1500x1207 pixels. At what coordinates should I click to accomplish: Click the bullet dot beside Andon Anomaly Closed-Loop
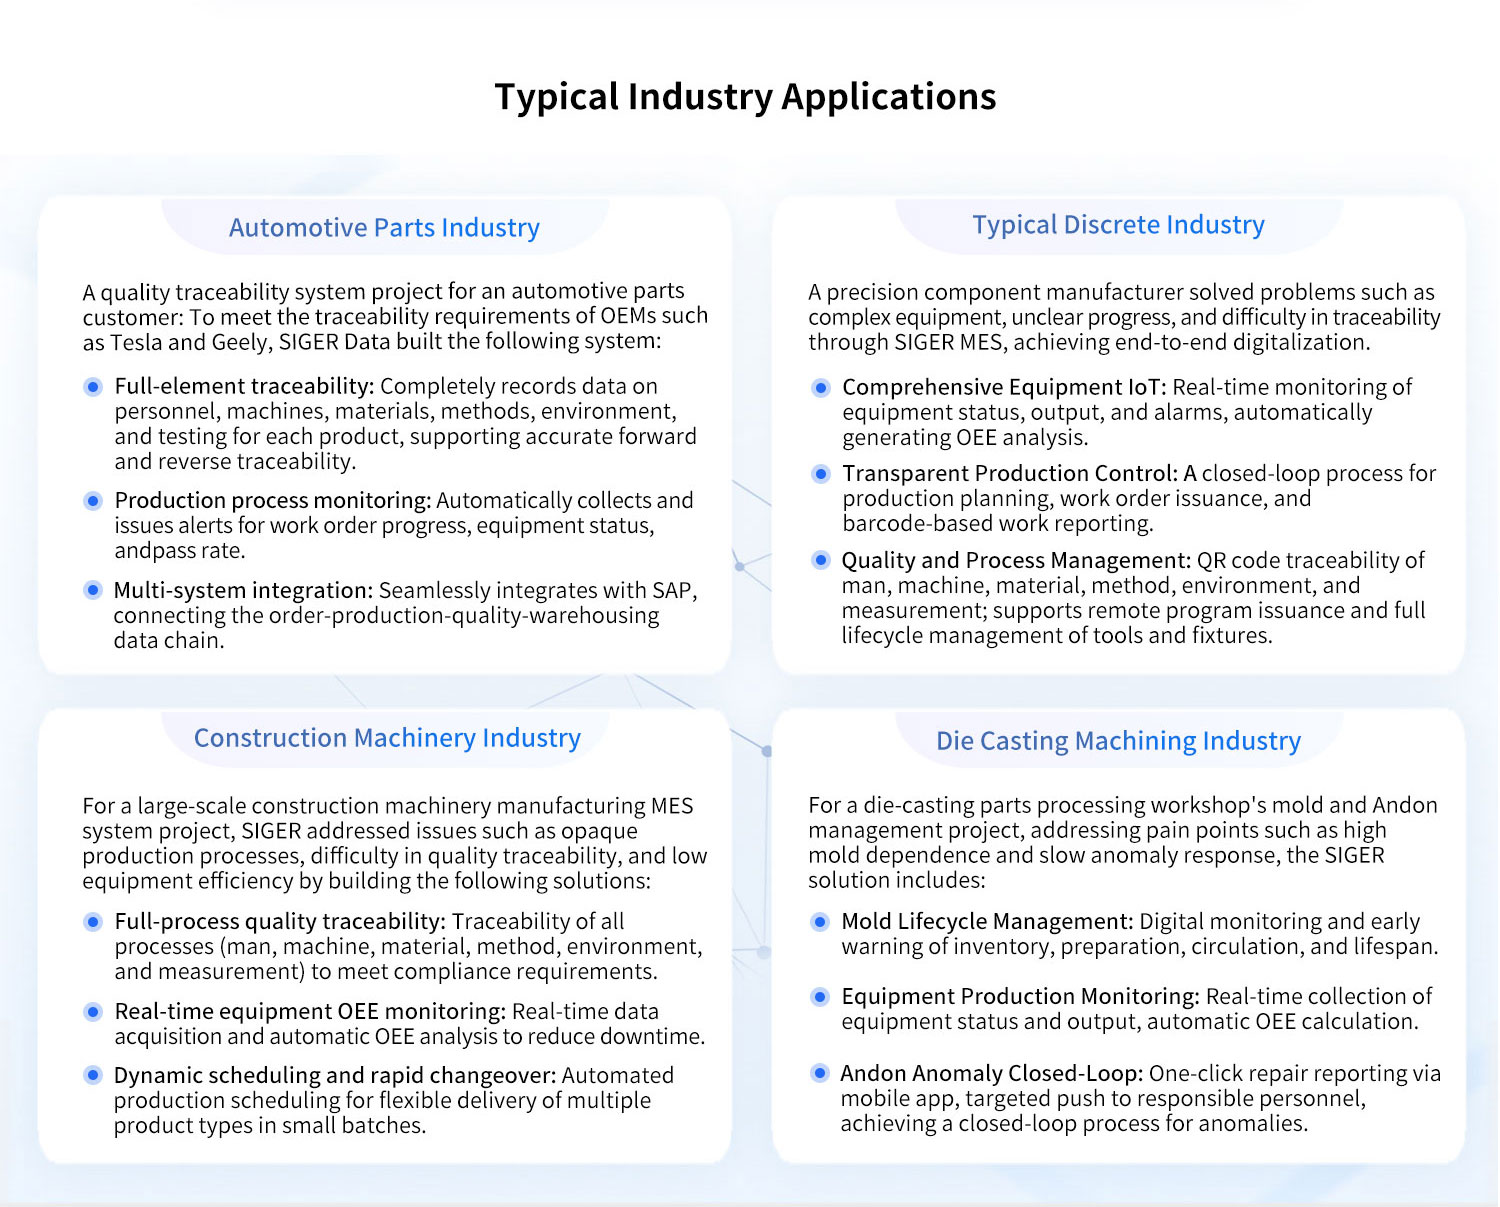coord(820,1073)
